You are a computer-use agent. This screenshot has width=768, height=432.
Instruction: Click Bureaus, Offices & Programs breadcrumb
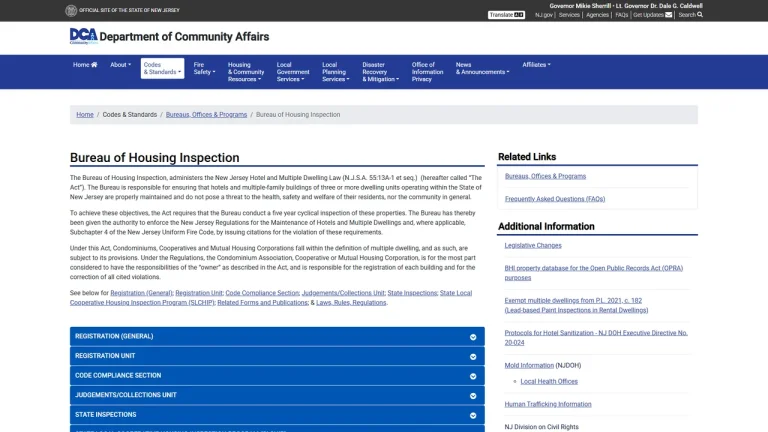(206, 115)
